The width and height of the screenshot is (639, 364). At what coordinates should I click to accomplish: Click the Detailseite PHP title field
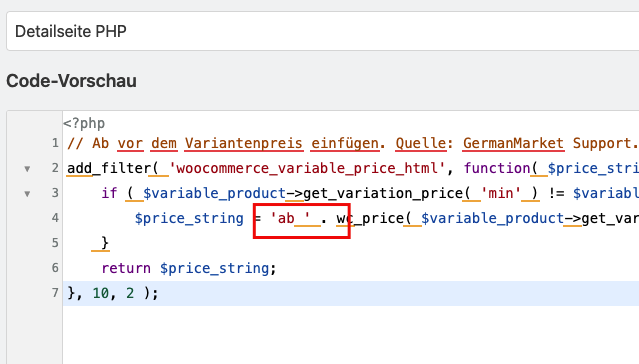pyautogui.click(x=322, y=31)
